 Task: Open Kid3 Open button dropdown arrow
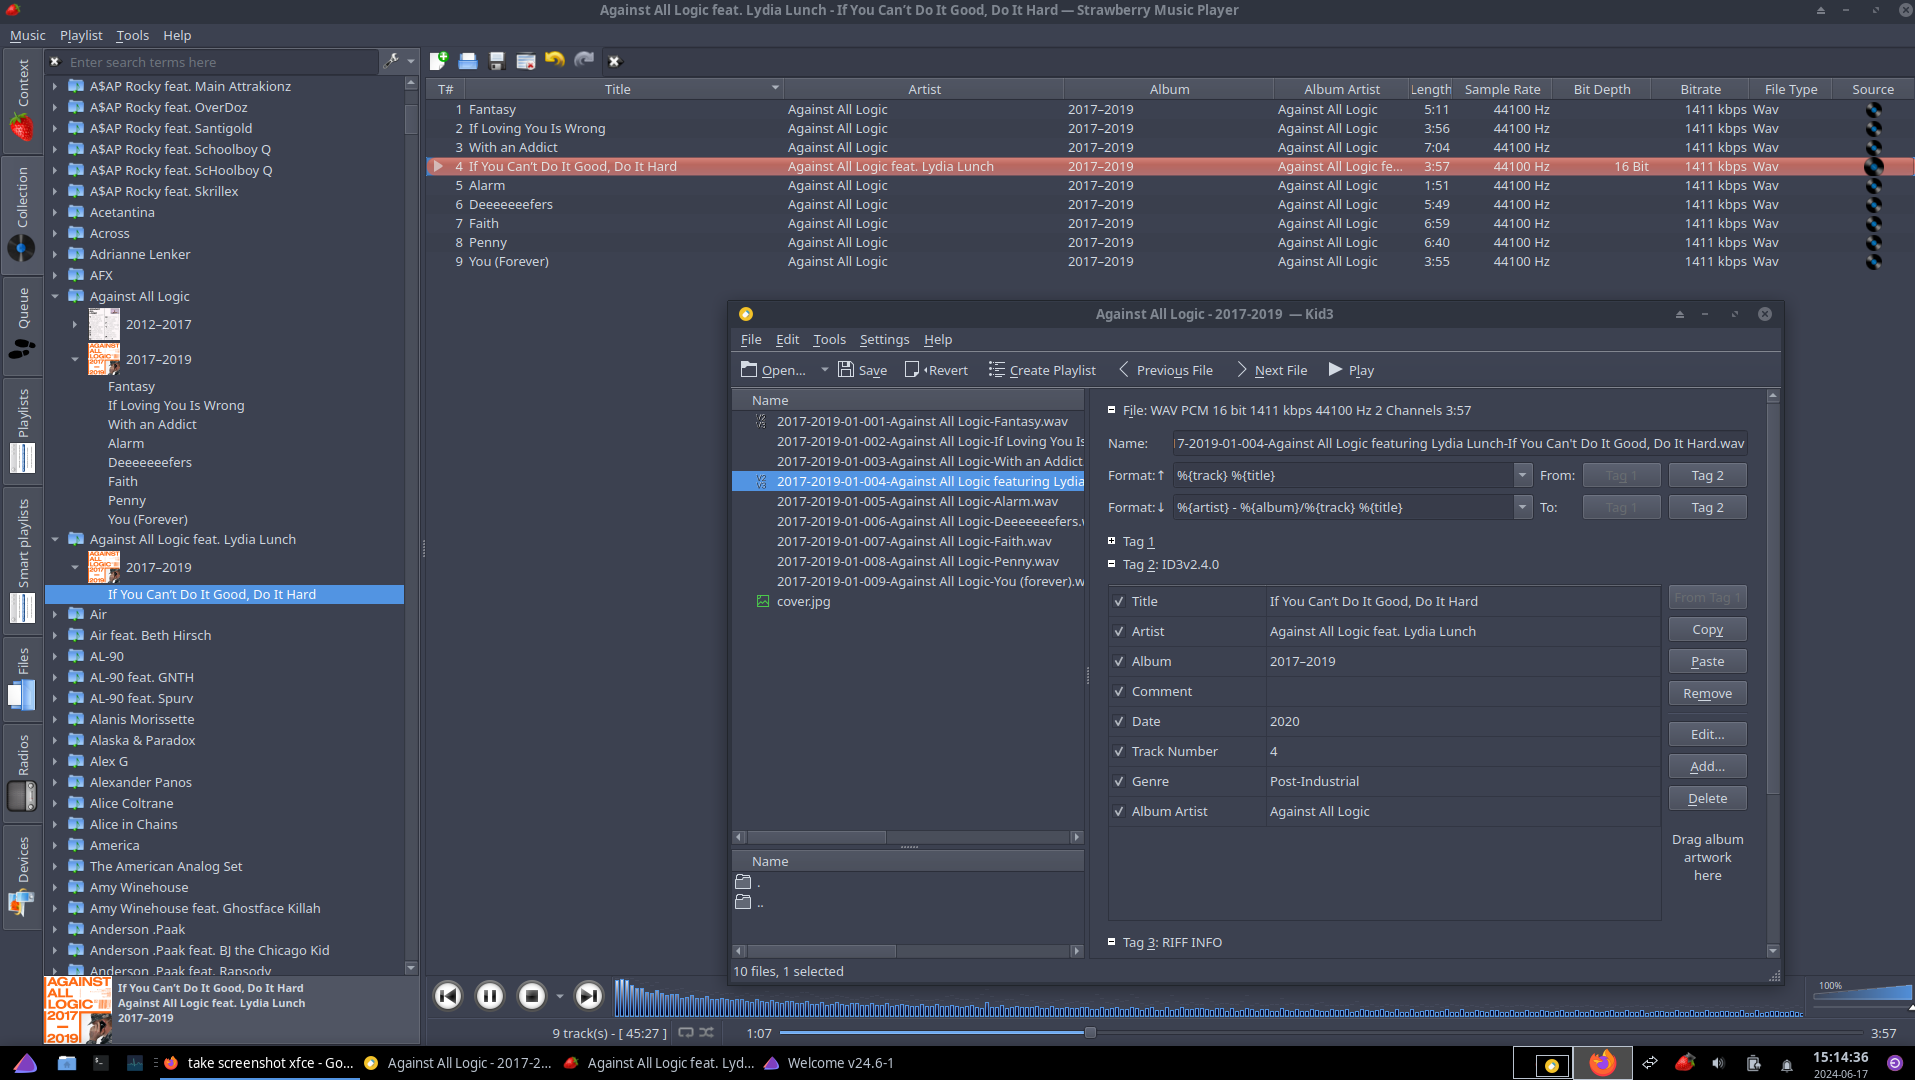coord(824,370)
